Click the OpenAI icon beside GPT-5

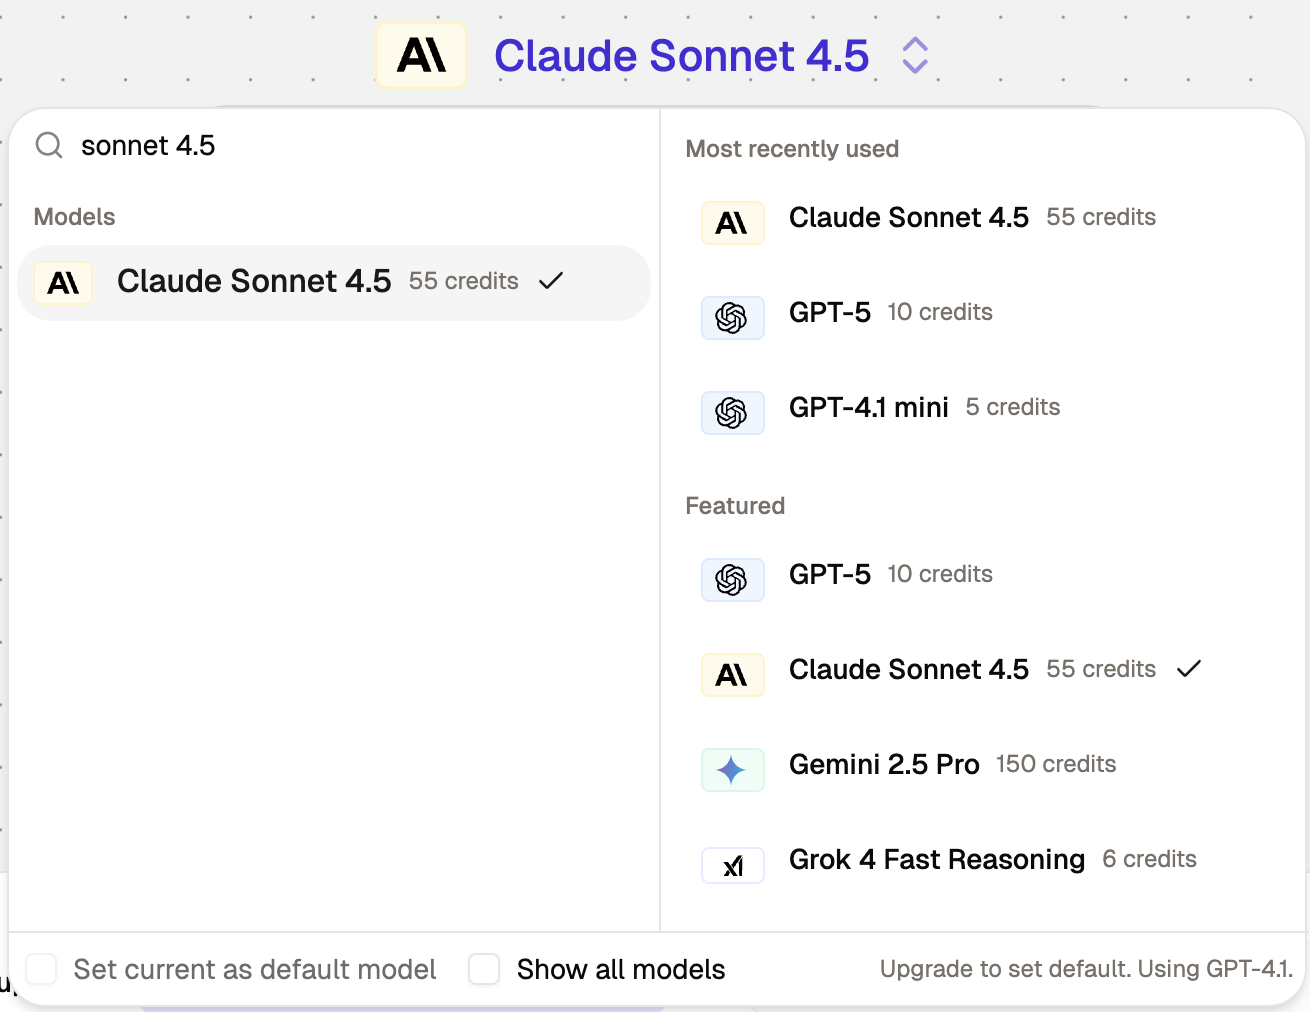coord(733,318)
